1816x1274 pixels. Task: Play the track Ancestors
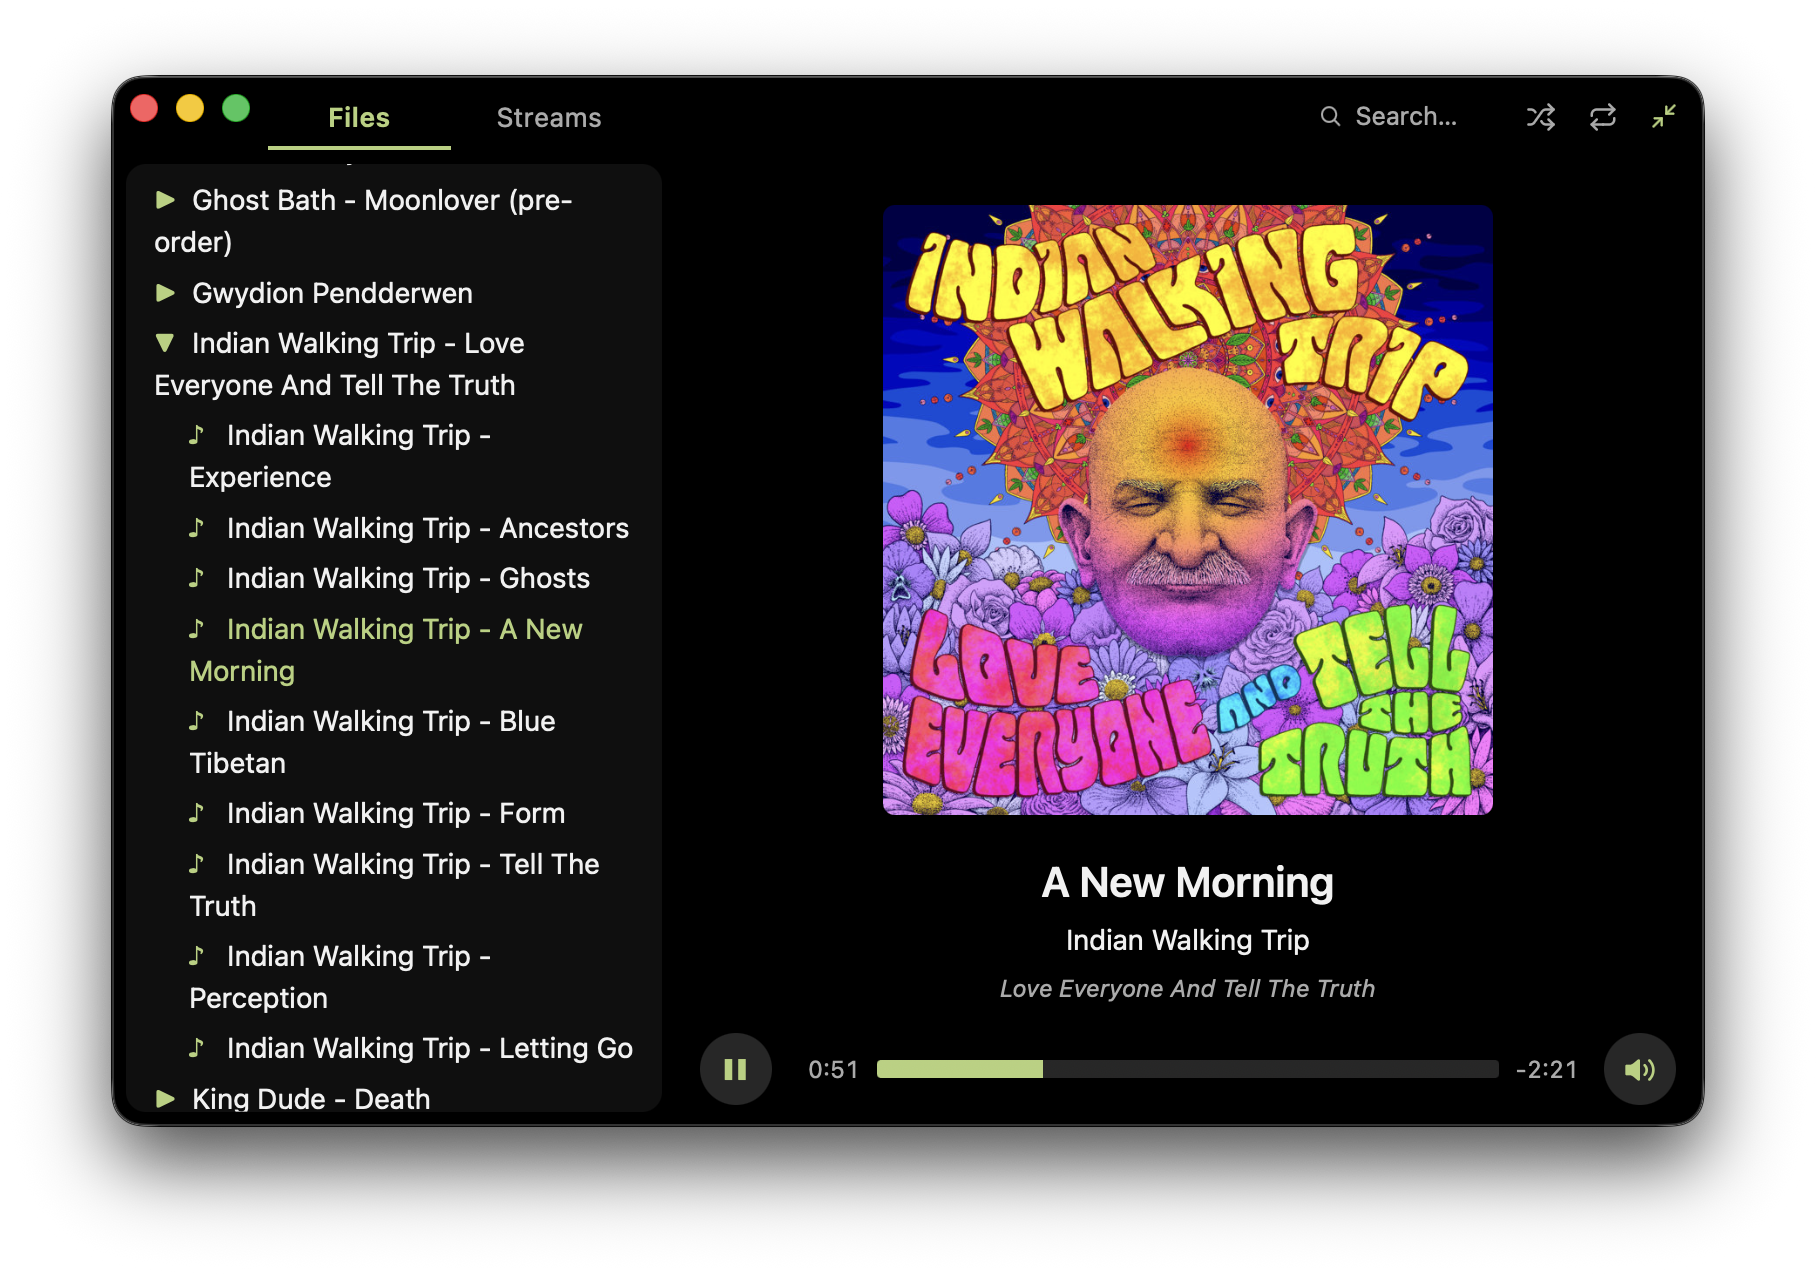pyautogui.click(x=409, y=528)
